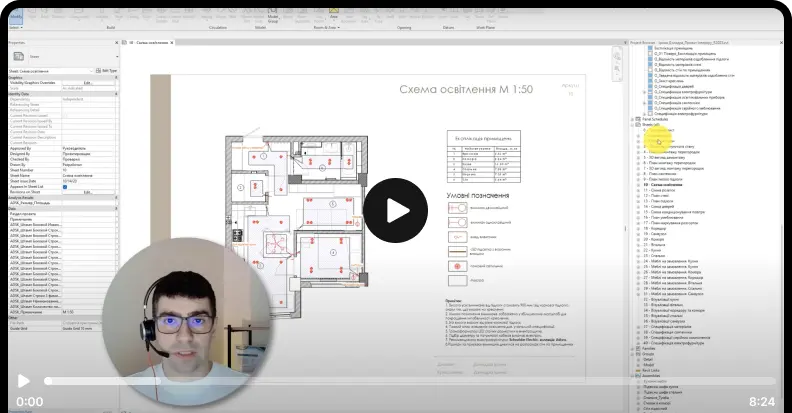The width and height of the screenshot is (792, 413).
Task: Close the Project Browser panel
Action: coord(781,43)
